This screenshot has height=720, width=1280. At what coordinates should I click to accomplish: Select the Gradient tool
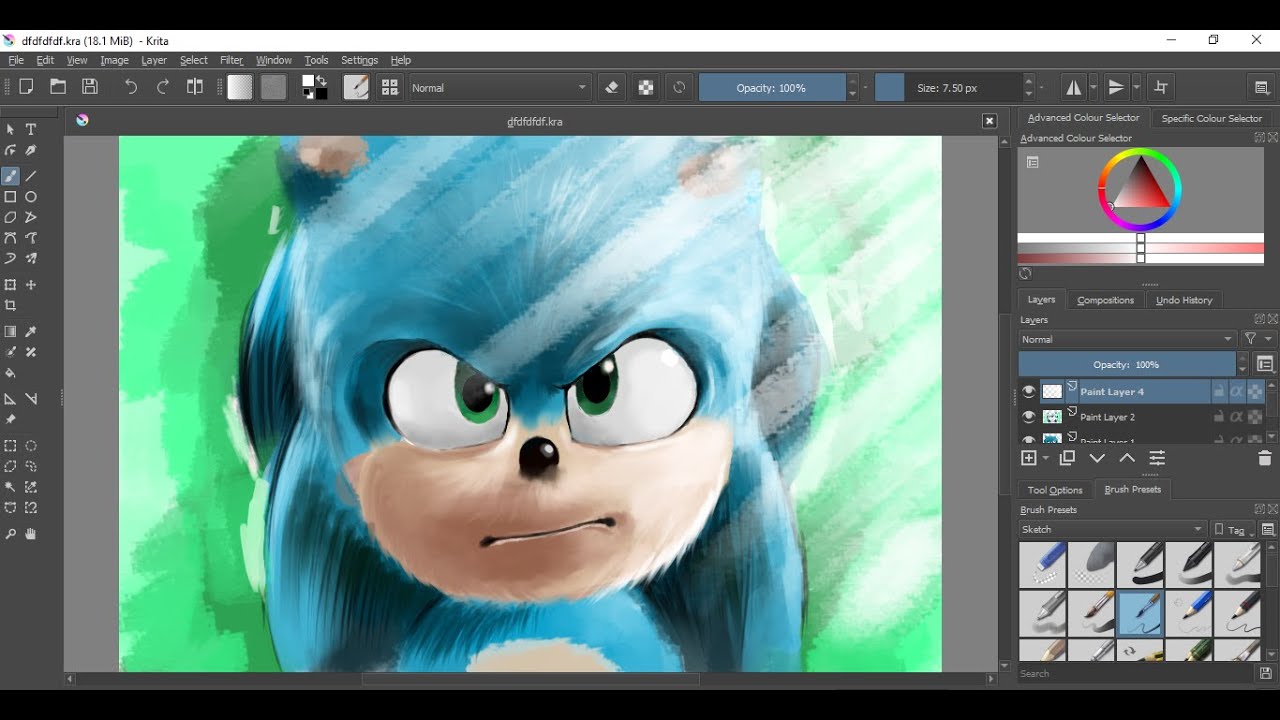pyautogui.click(x=11, y=331)
